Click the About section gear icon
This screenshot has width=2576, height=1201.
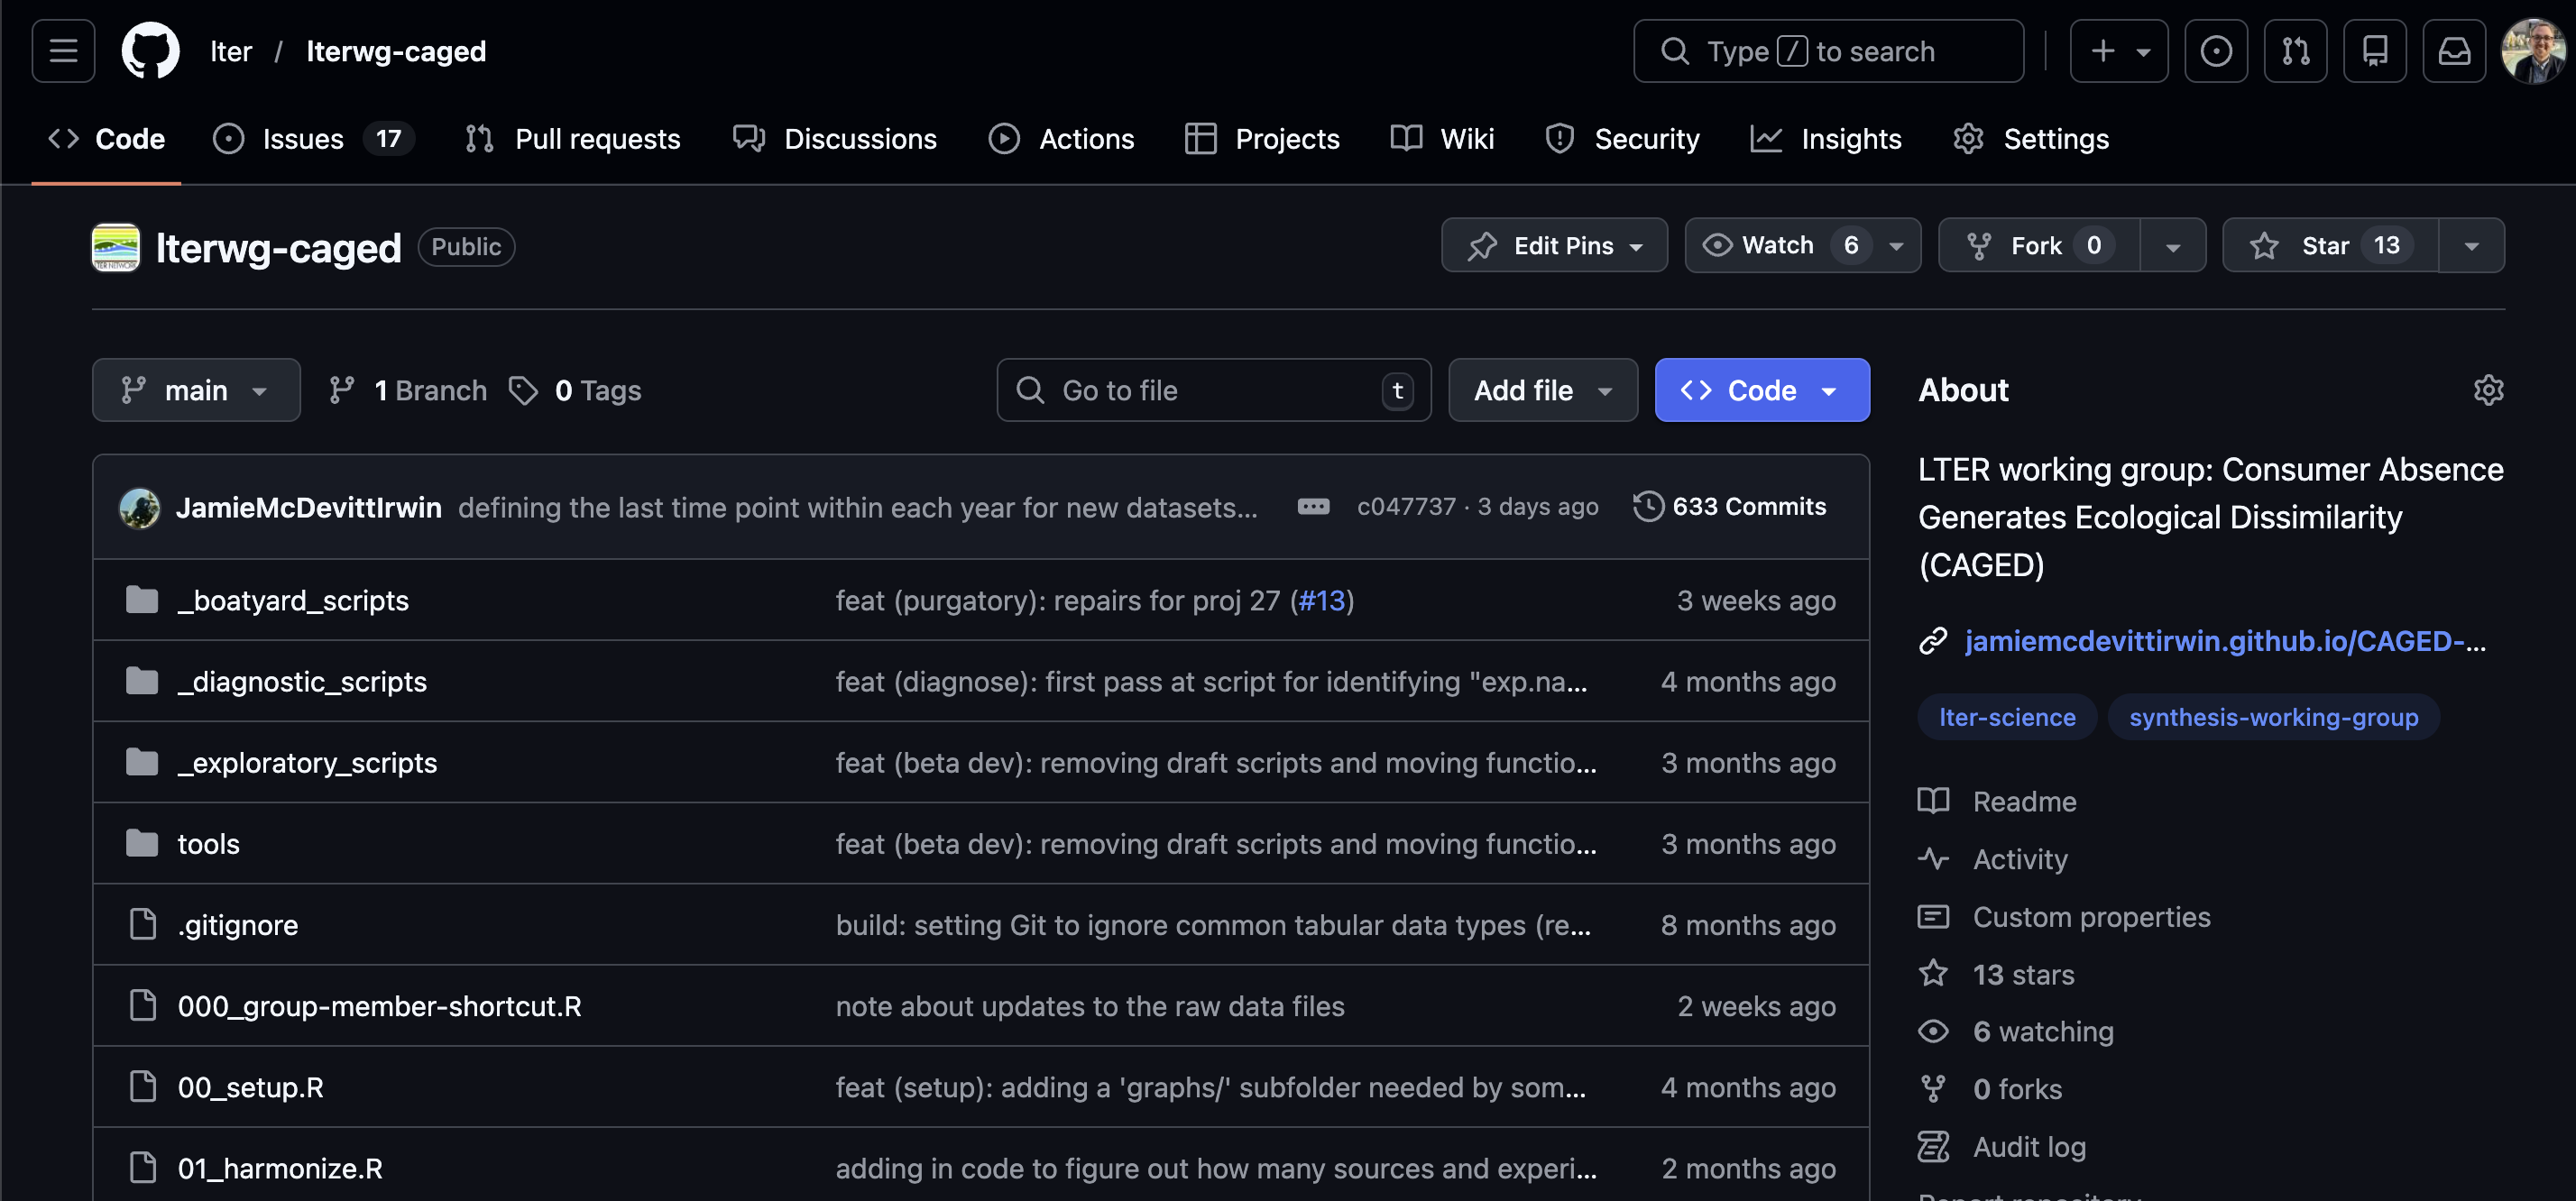2488,390
